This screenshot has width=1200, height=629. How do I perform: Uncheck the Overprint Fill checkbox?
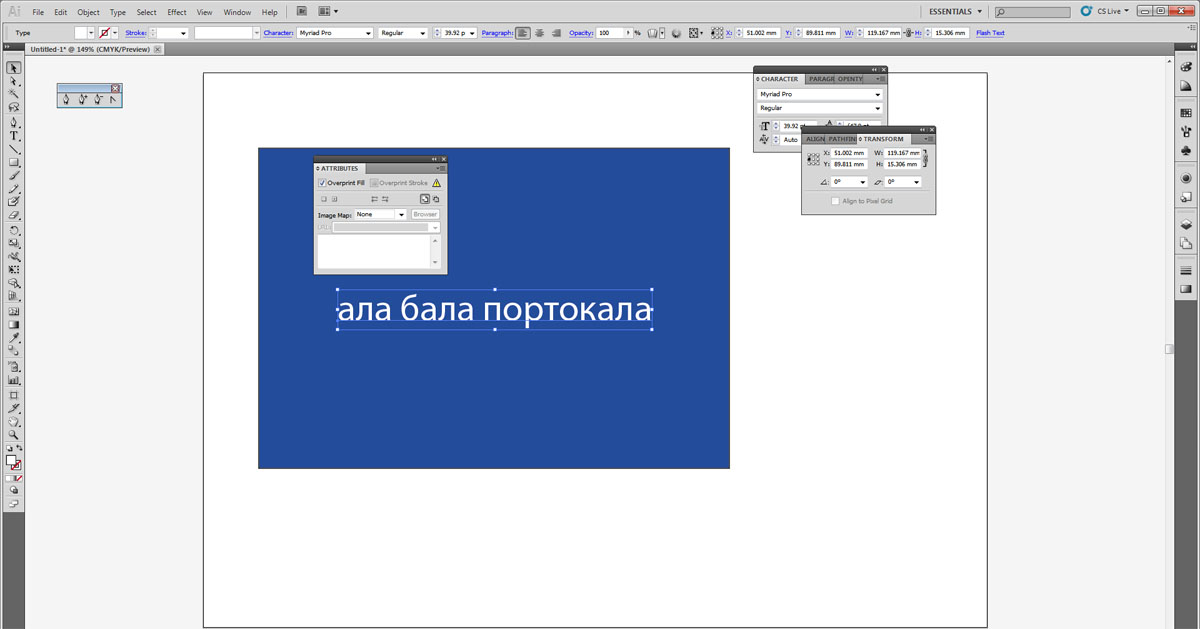tap(322, 184)
